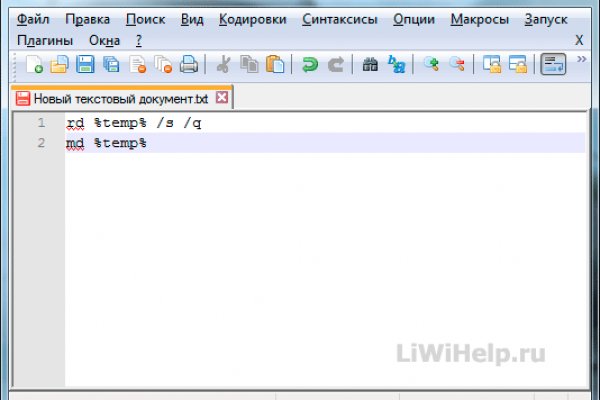
Task: Click the New file toolbar icon
Action: point(35,65)
